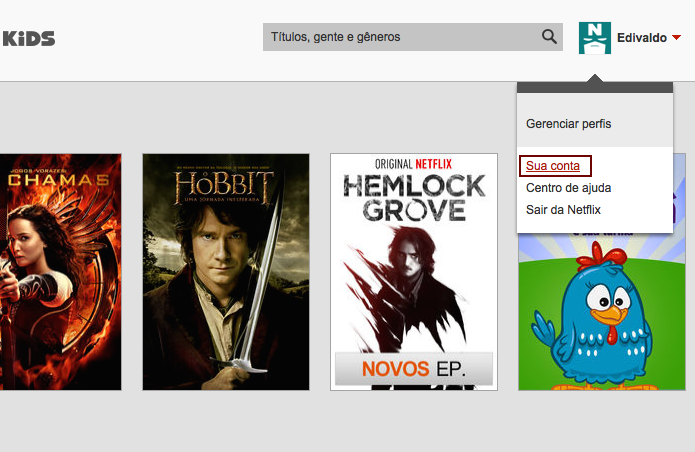Open the Kids section logo
The width and height of the screenshot is (695, 452).
29,39
